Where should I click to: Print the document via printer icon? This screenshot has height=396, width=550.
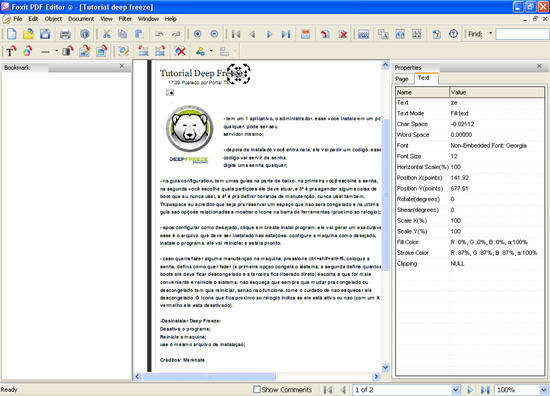pyautogui.click(x=65, y=34)
